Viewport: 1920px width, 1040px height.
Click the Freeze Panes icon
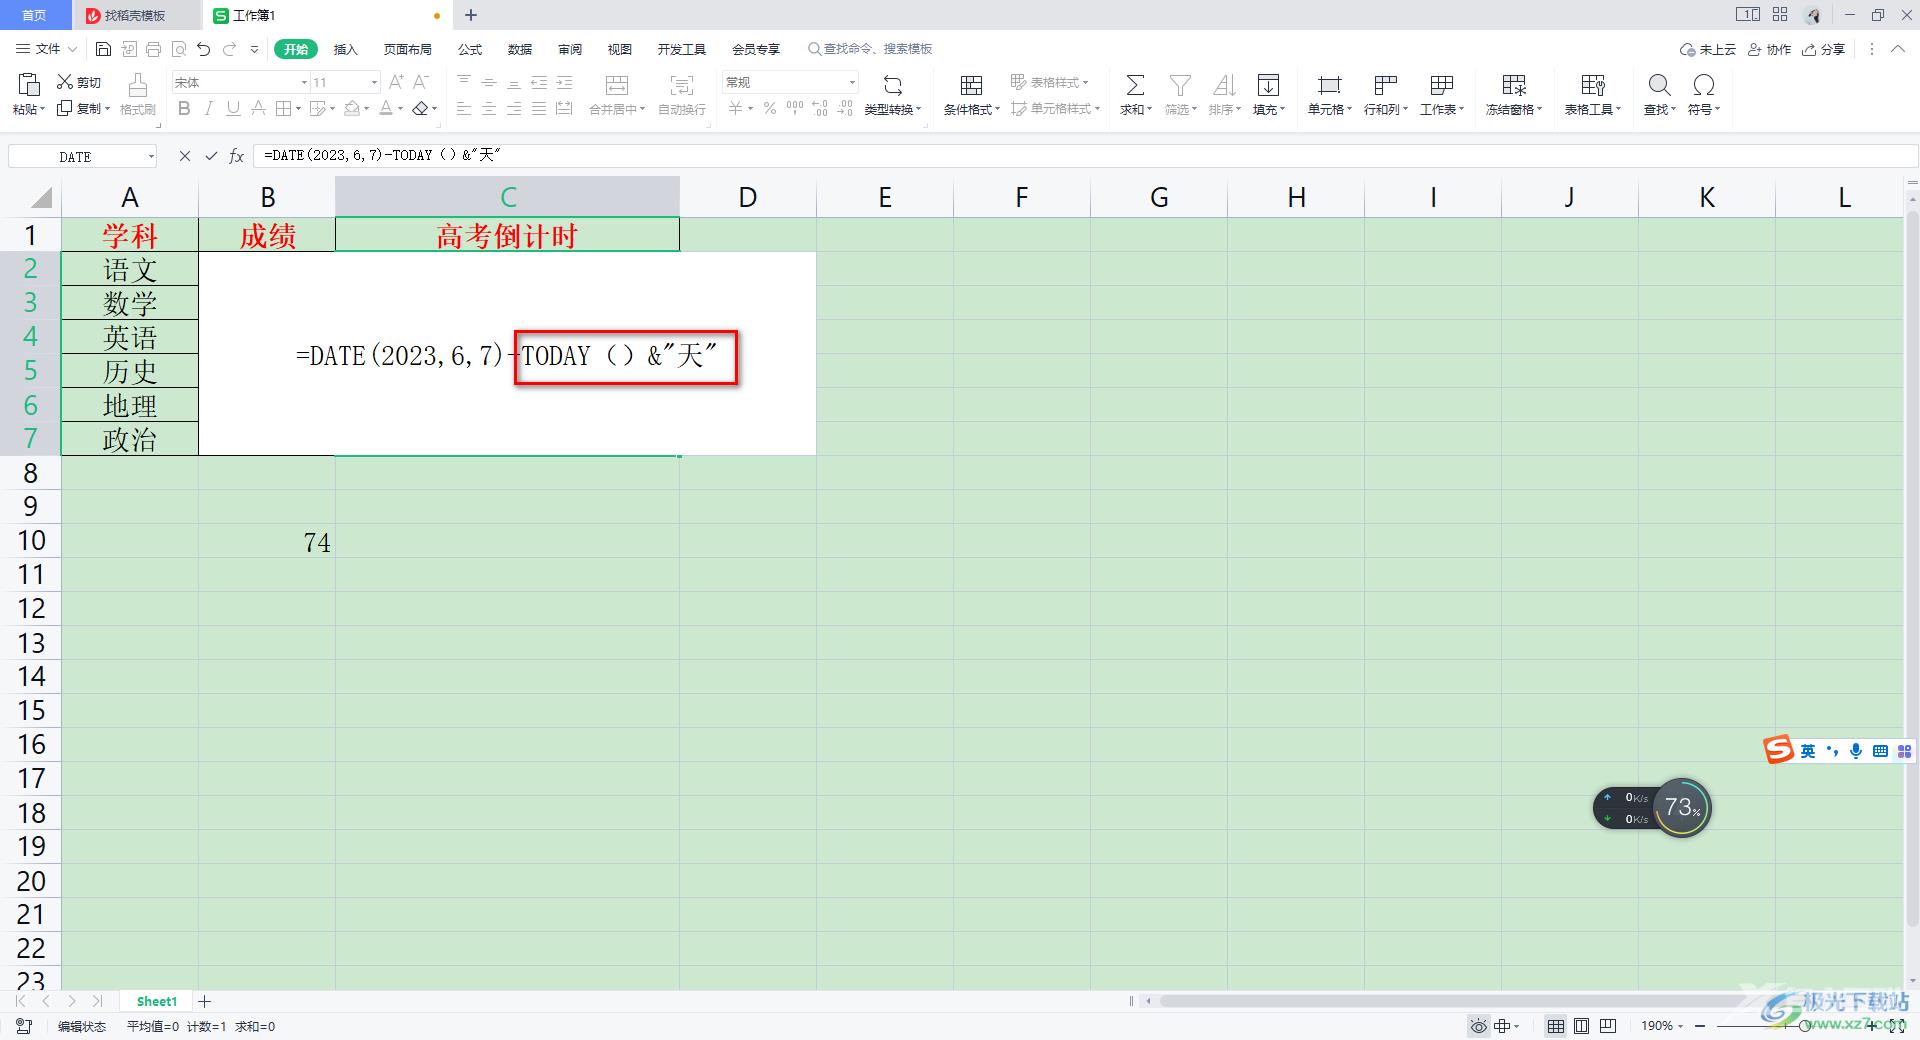pyautogui.click(x=1514, y=84)
